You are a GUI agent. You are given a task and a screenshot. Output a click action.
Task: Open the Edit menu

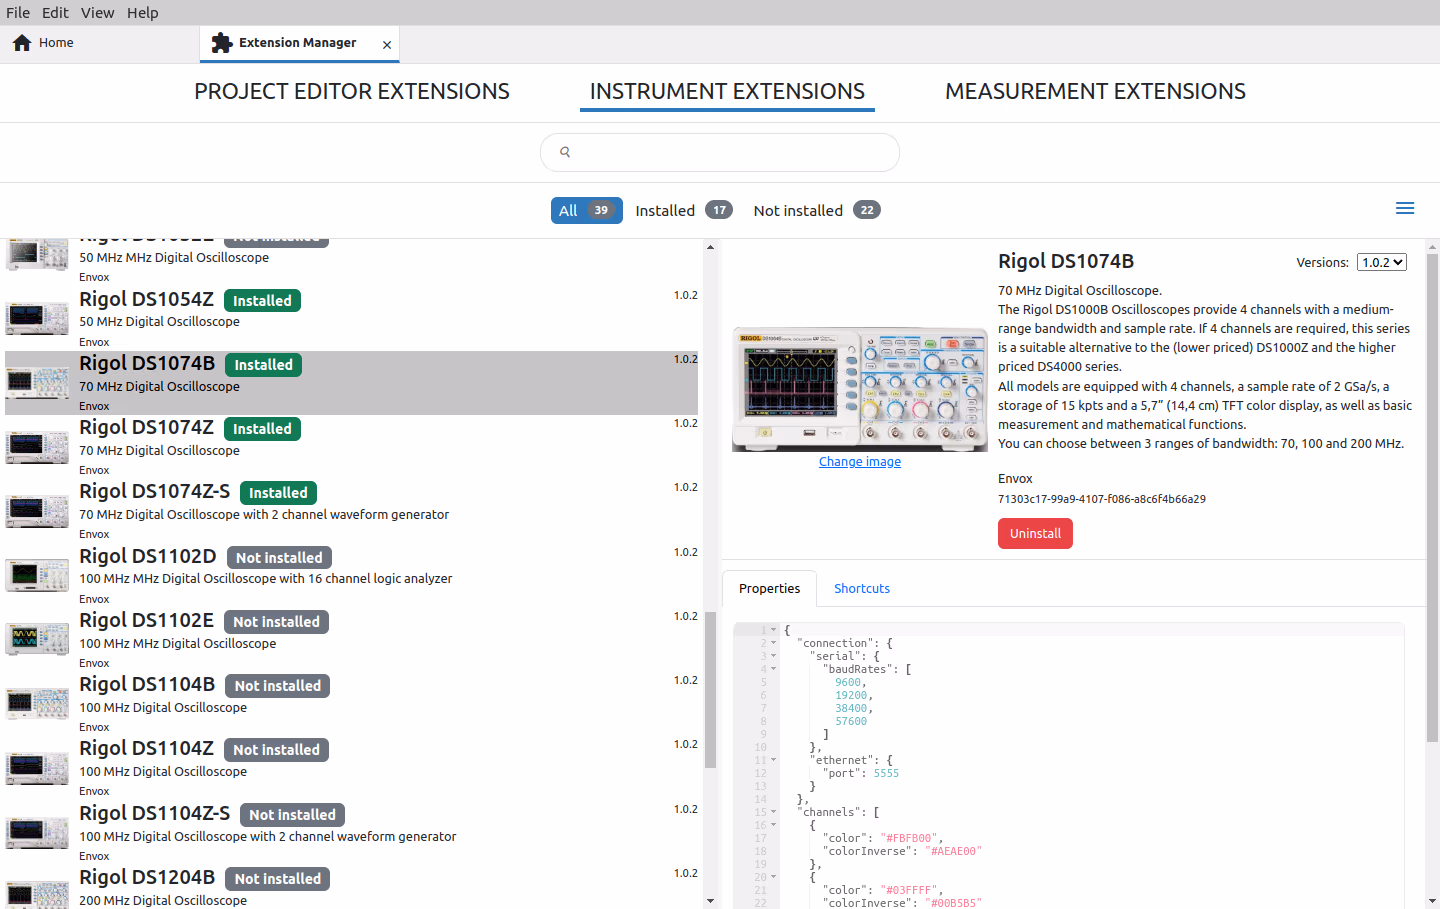tap(55, 13)
